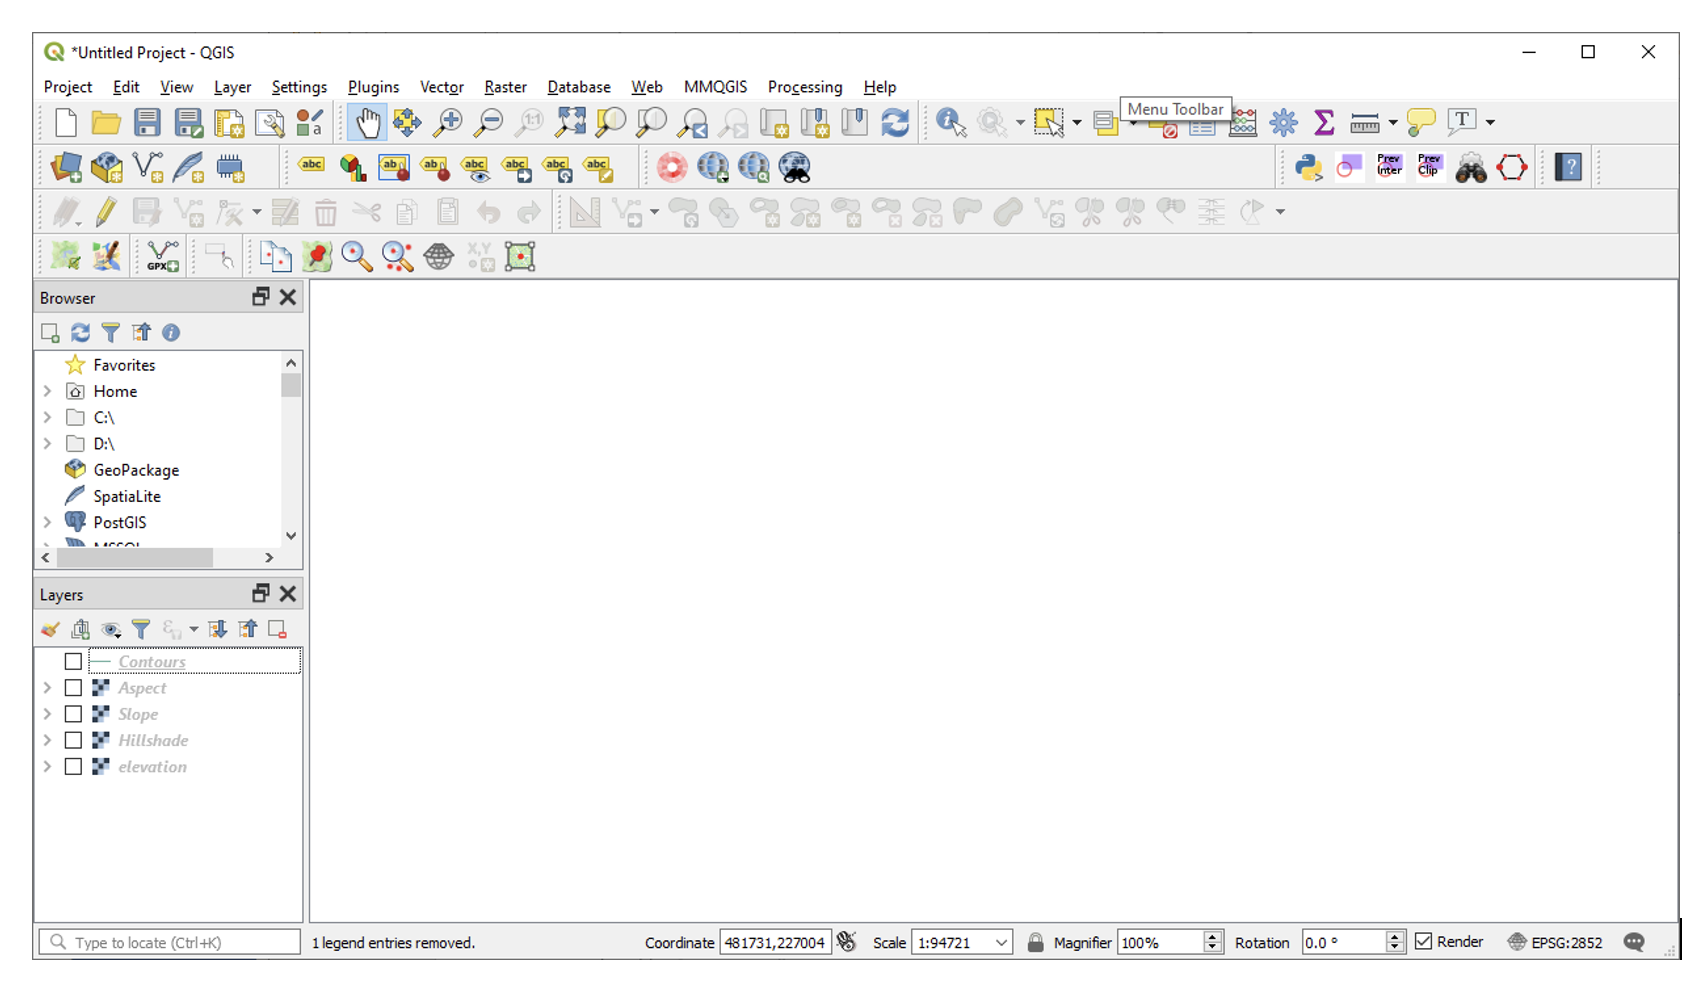Close the Layers panel
The height and width of the screenshot is (1000, 1708).
pyautogui.click(x=288, y=594)
